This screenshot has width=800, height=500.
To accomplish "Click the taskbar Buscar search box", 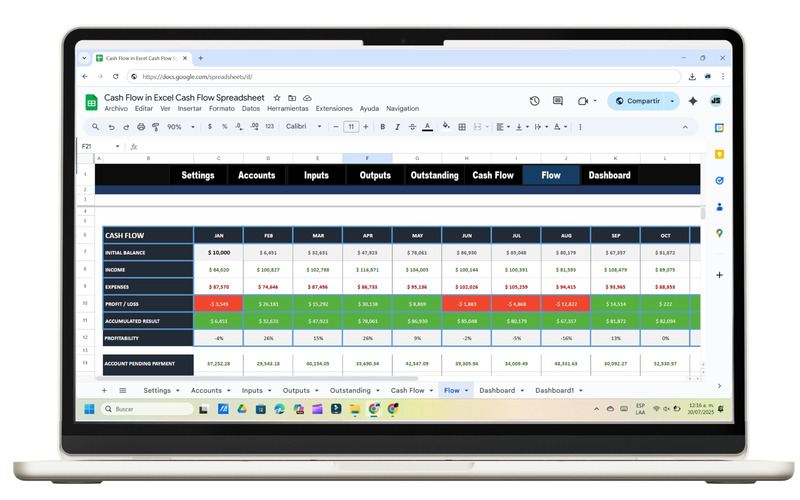I will point(147,409).
